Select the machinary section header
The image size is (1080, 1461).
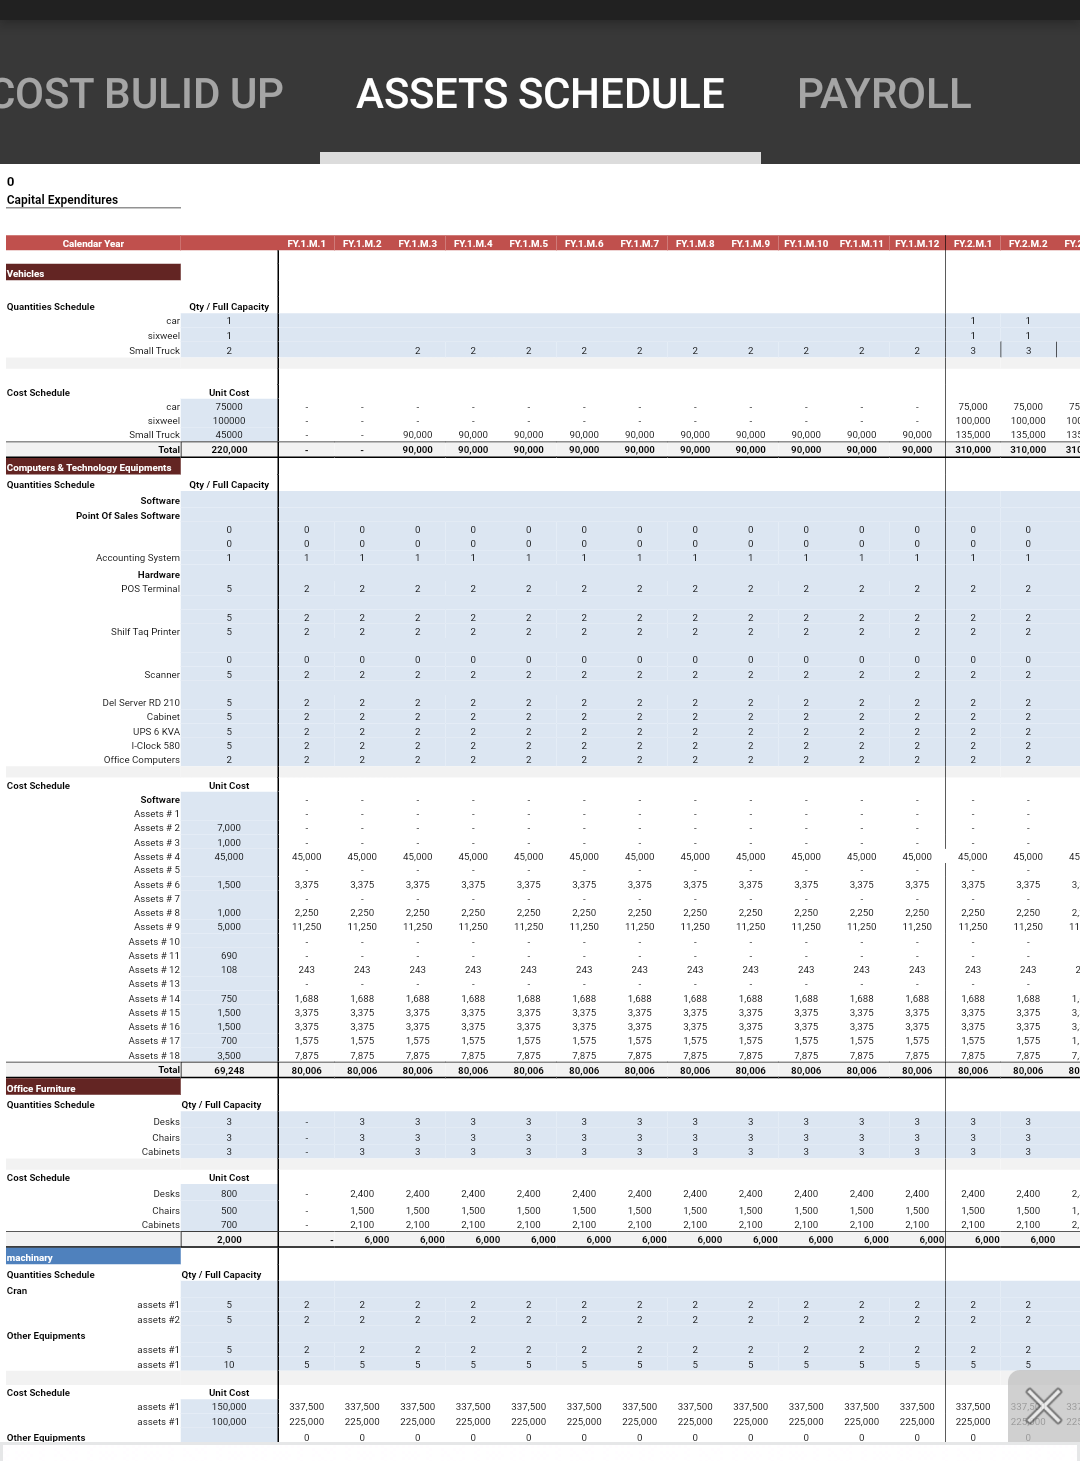(93, 1257)
